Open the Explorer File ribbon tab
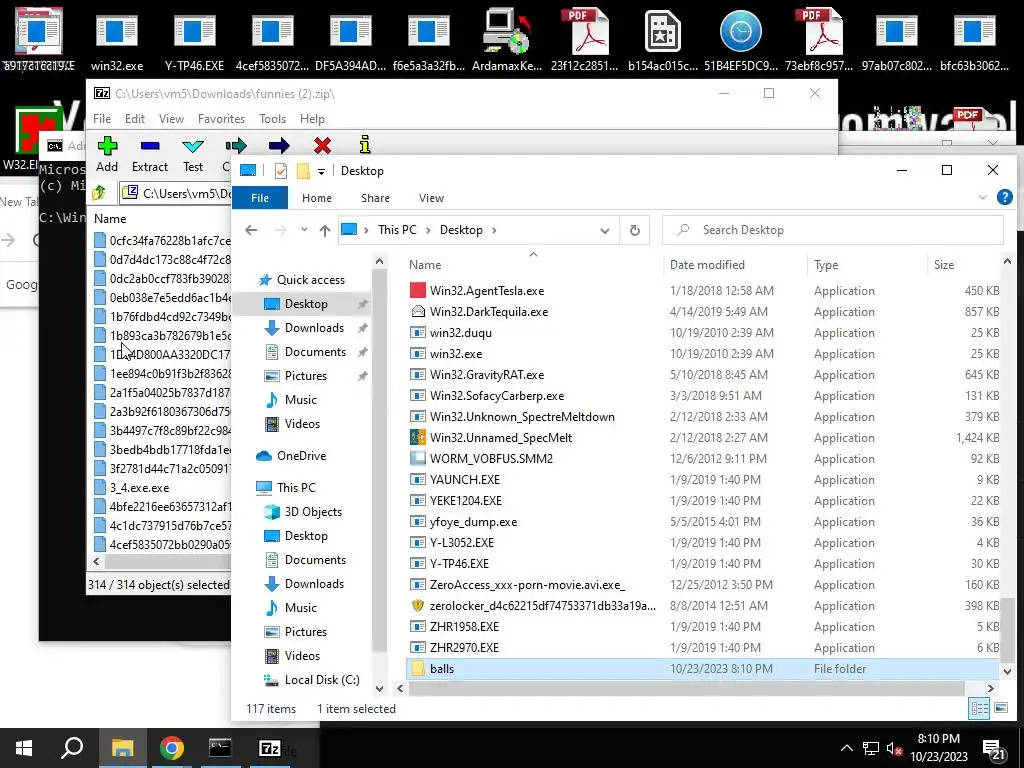The height and width of the screenshot is (768, 1024). coord(260,198)
